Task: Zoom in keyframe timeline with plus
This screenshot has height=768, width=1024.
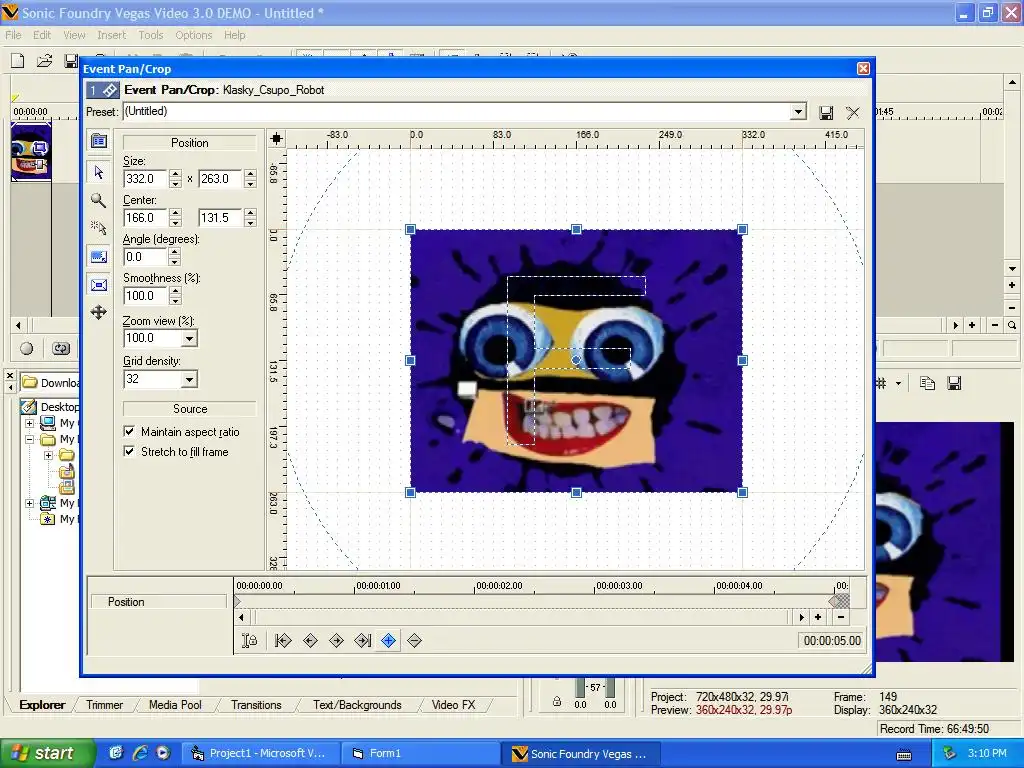Action: [x=818, y=617]
